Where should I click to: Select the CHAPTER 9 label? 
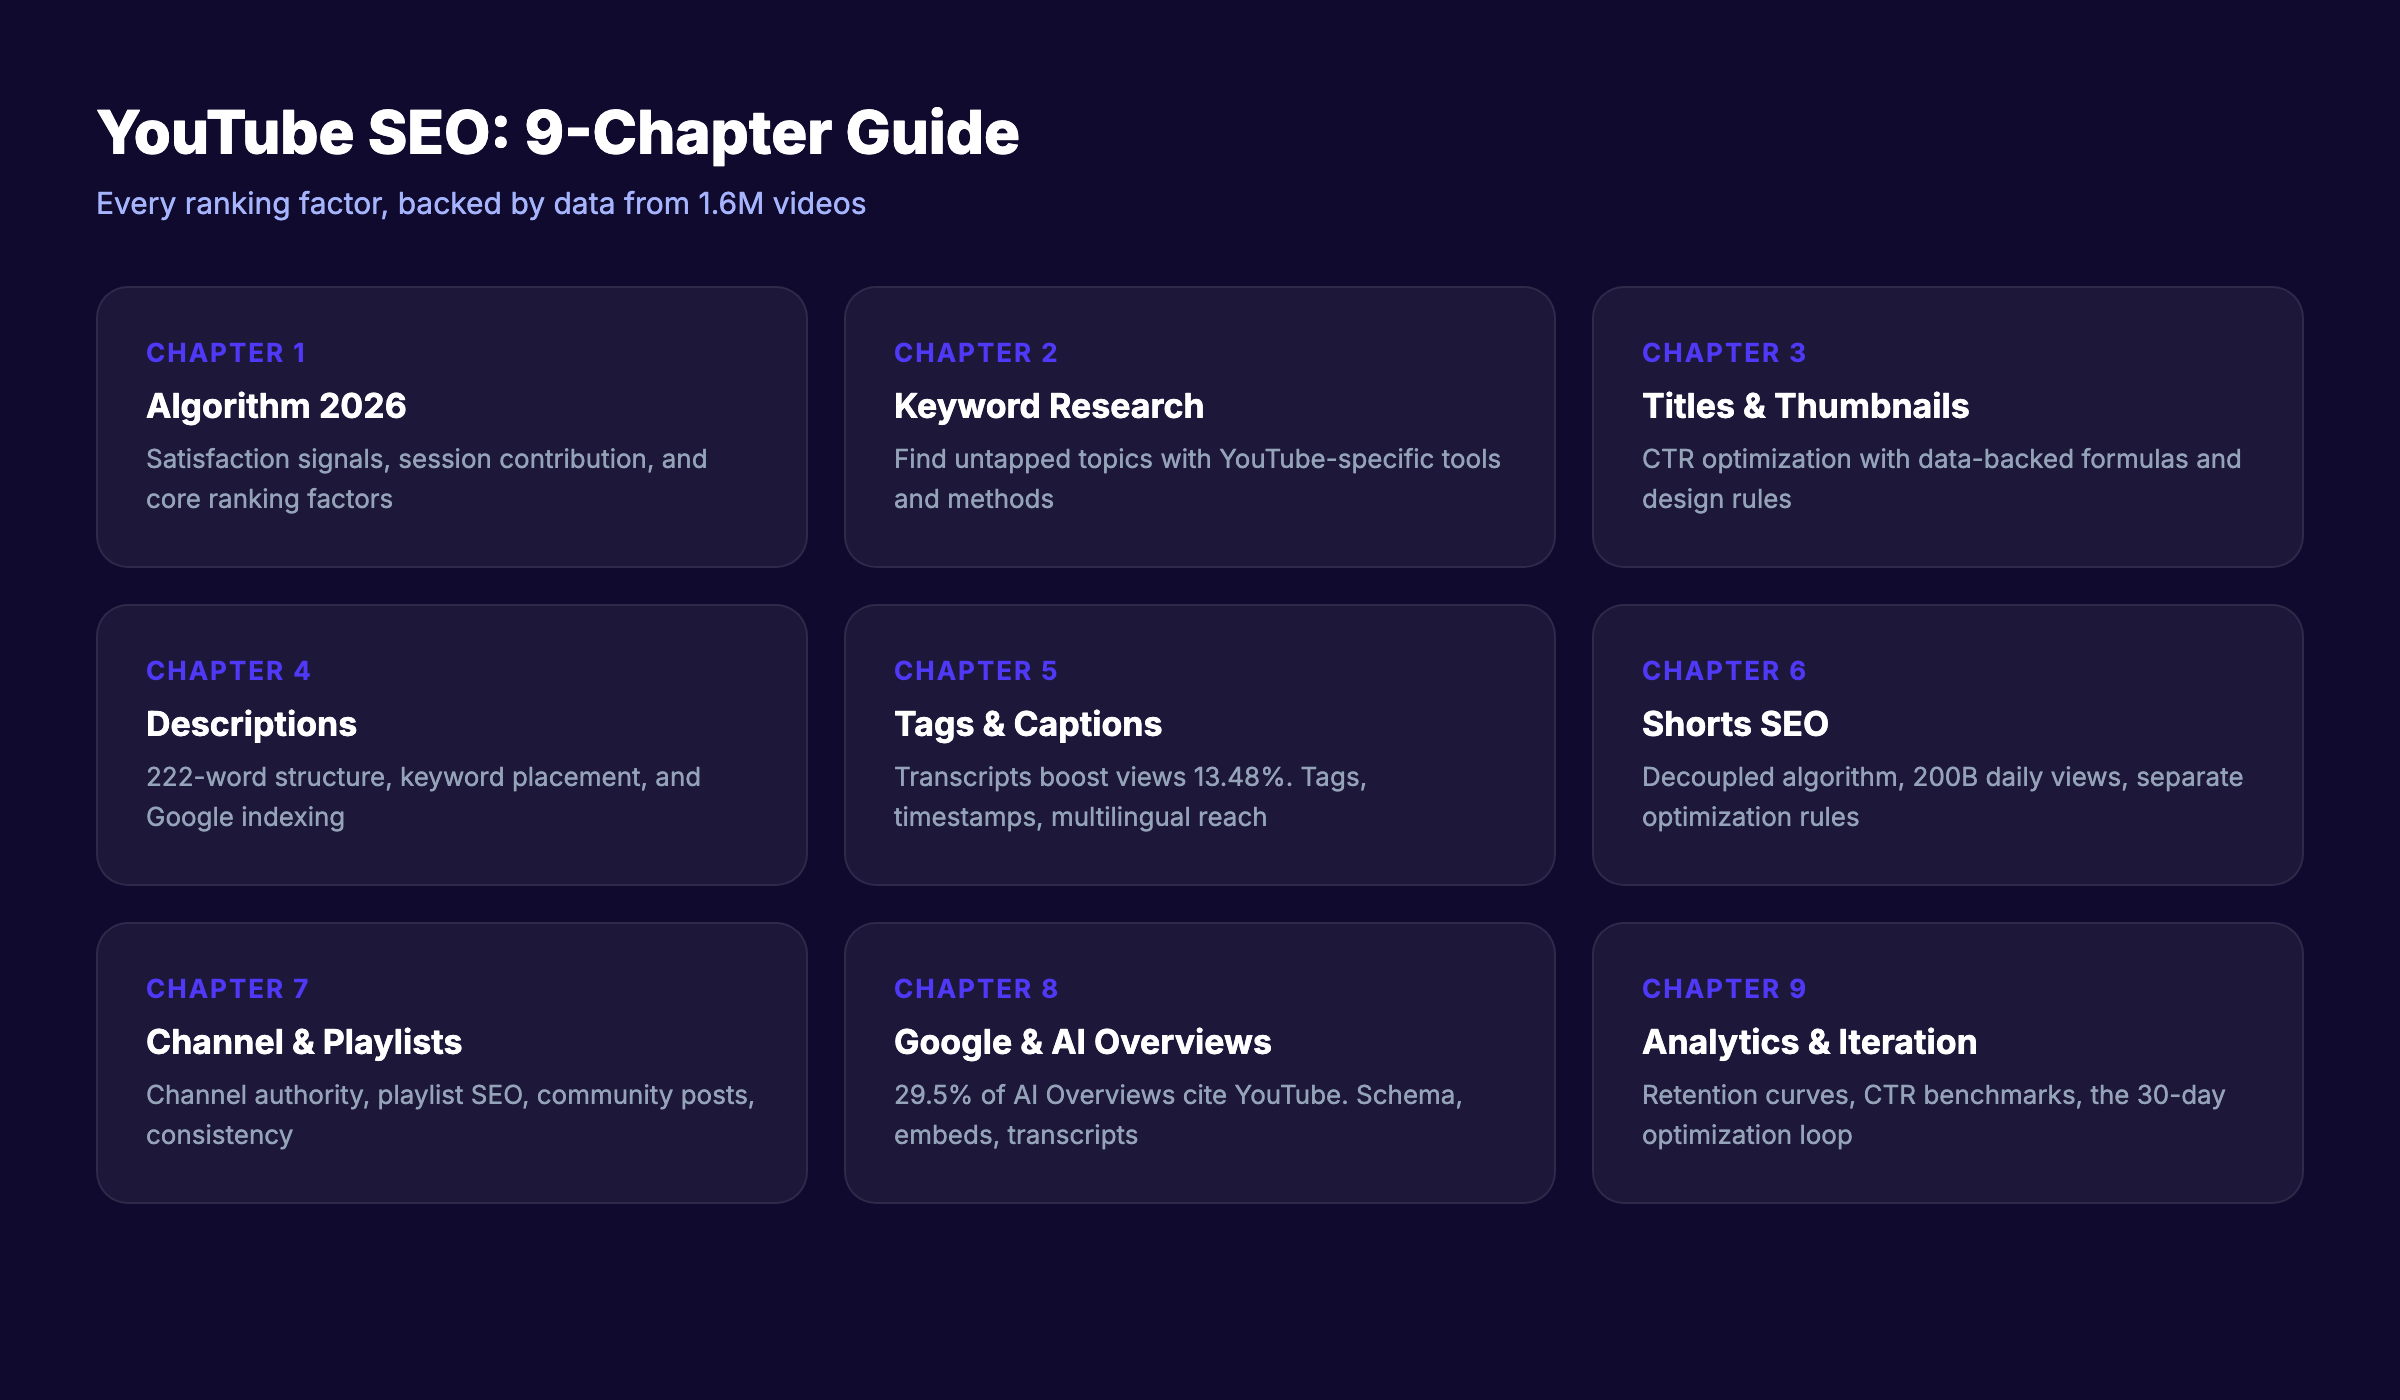[1723, 988]
